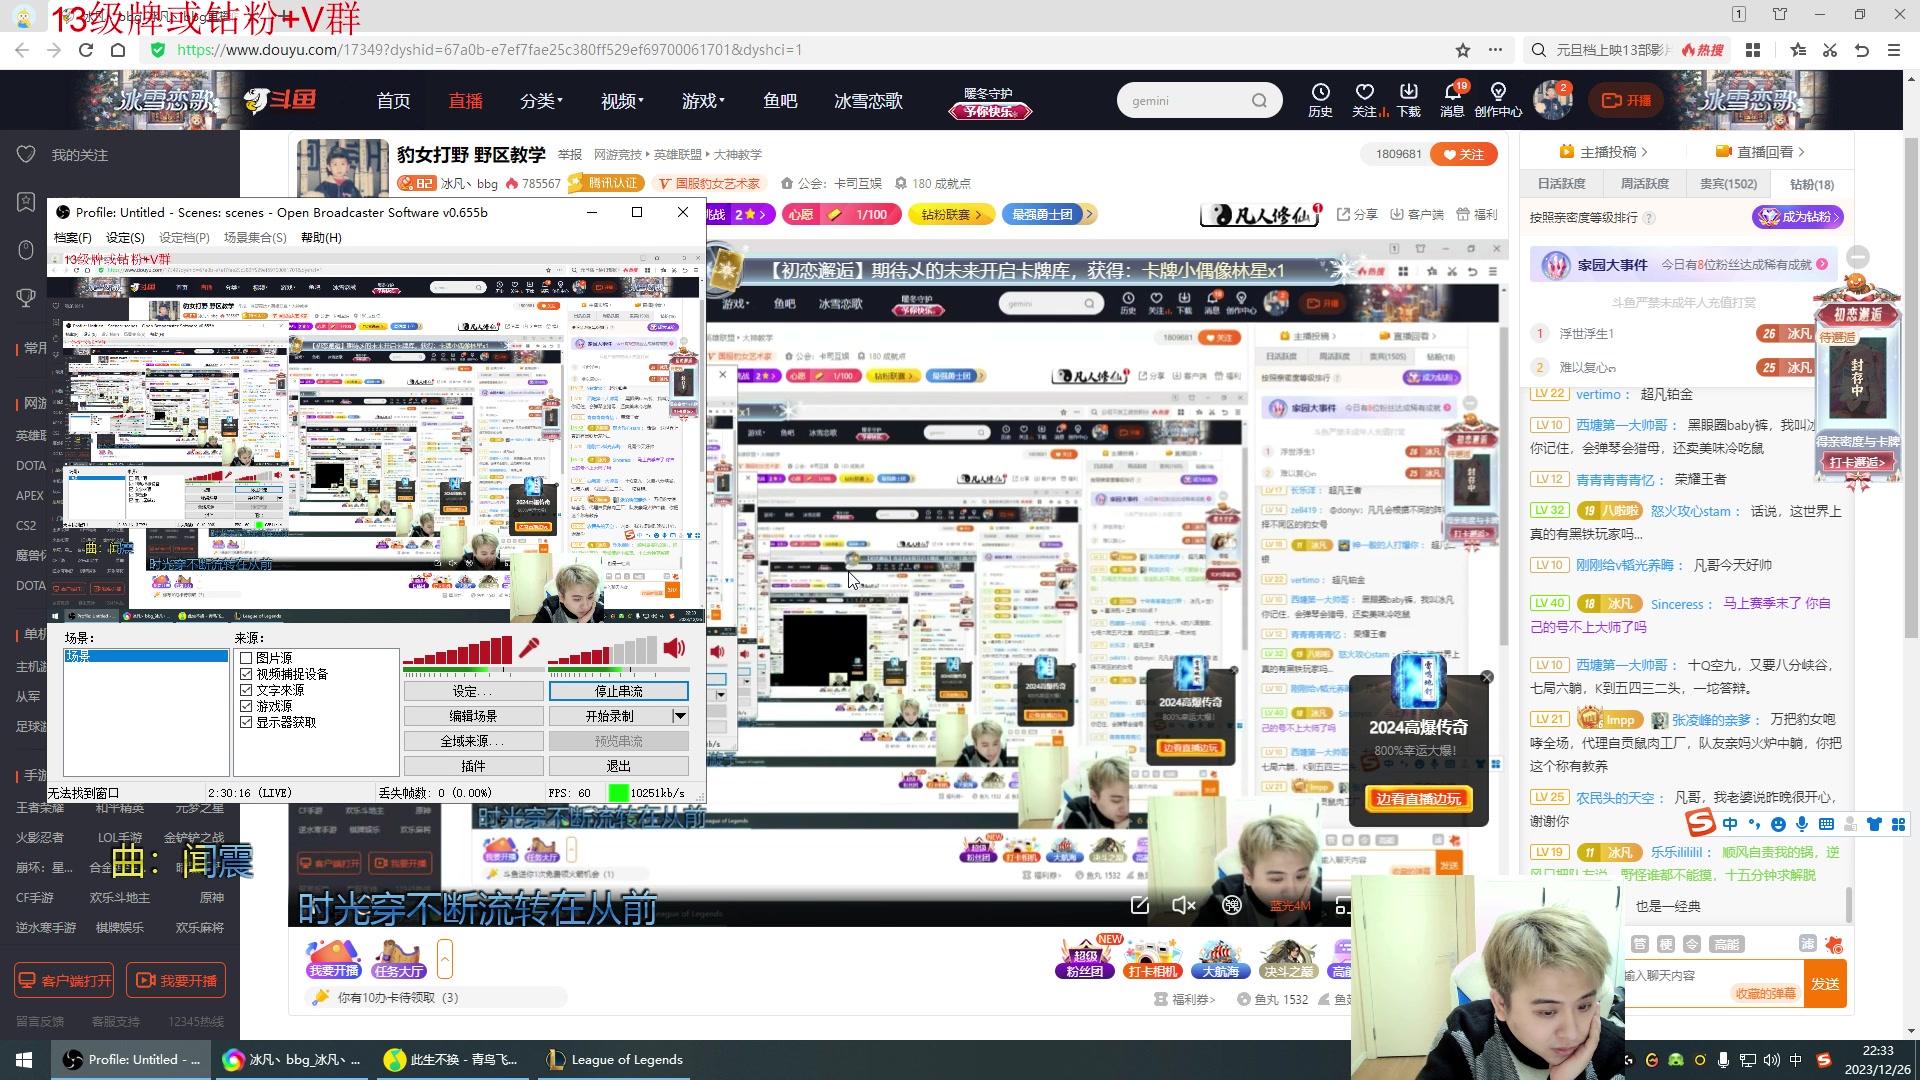Switch to the 贵宾(1502) tab
Screen dimensions: 1920x1080
(1728, 184)
